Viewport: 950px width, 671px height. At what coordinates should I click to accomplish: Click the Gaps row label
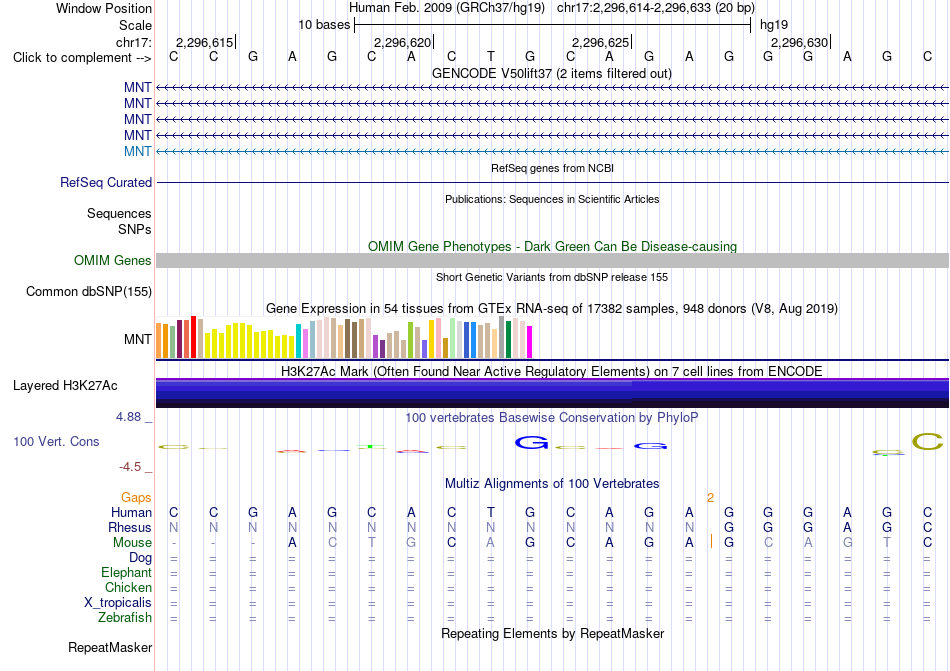136,497
